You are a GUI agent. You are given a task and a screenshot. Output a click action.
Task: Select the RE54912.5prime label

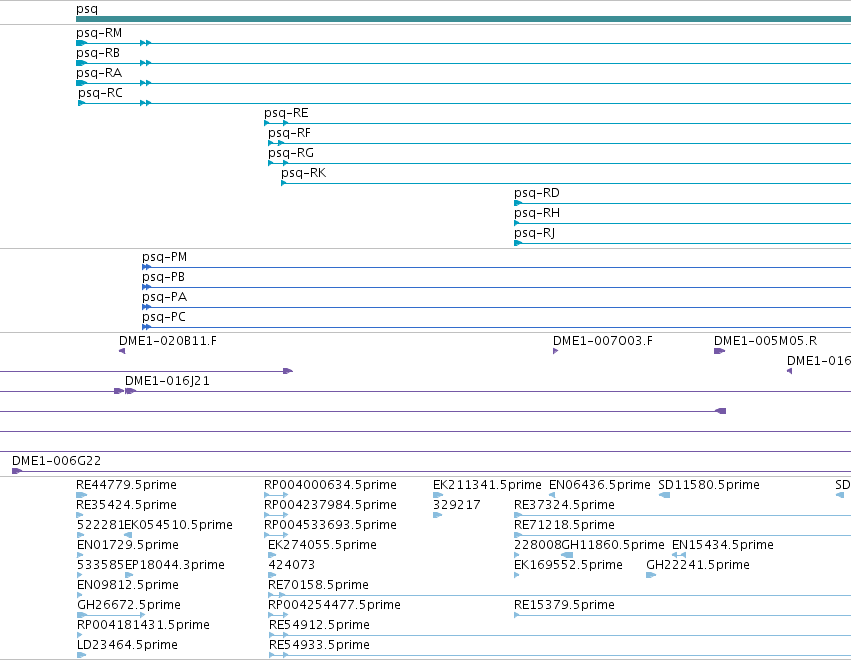[x=320, y=625]
